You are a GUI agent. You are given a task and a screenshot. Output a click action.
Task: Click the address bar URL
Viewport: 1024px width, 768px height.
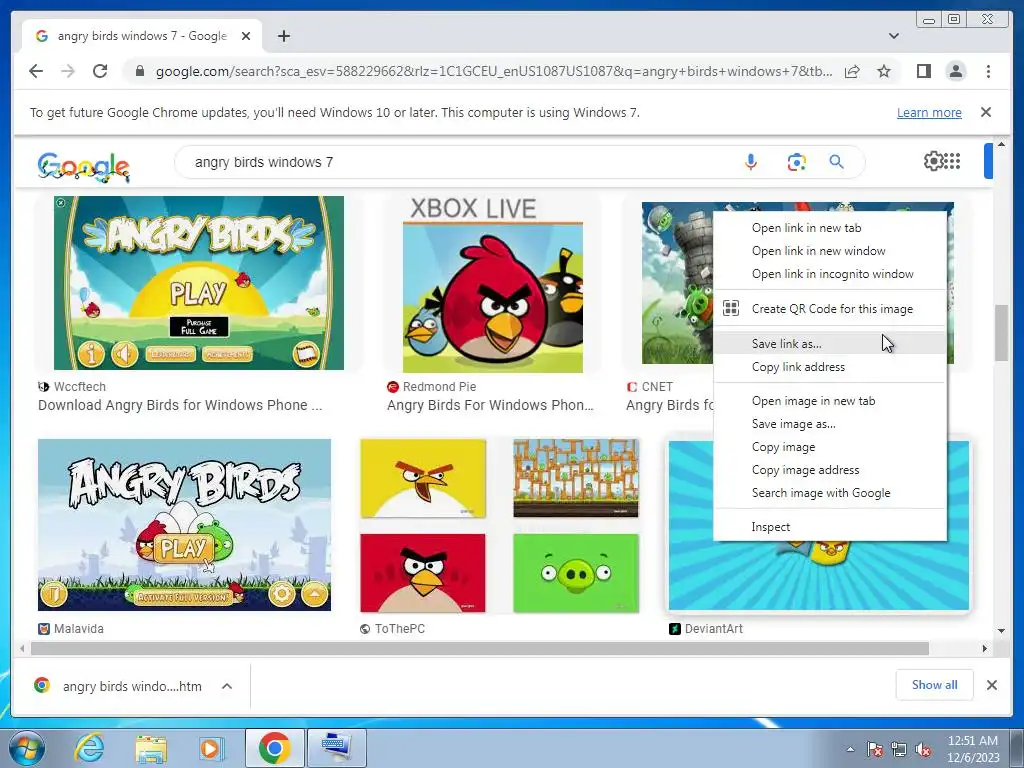(x=494, y=71)
